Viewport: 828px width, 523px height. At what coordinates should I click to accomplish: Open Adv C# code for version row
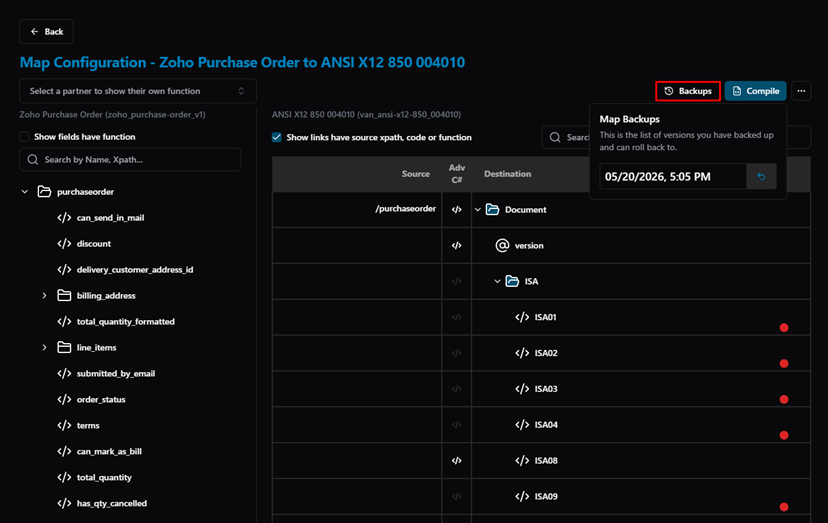[x=457, y=246]
